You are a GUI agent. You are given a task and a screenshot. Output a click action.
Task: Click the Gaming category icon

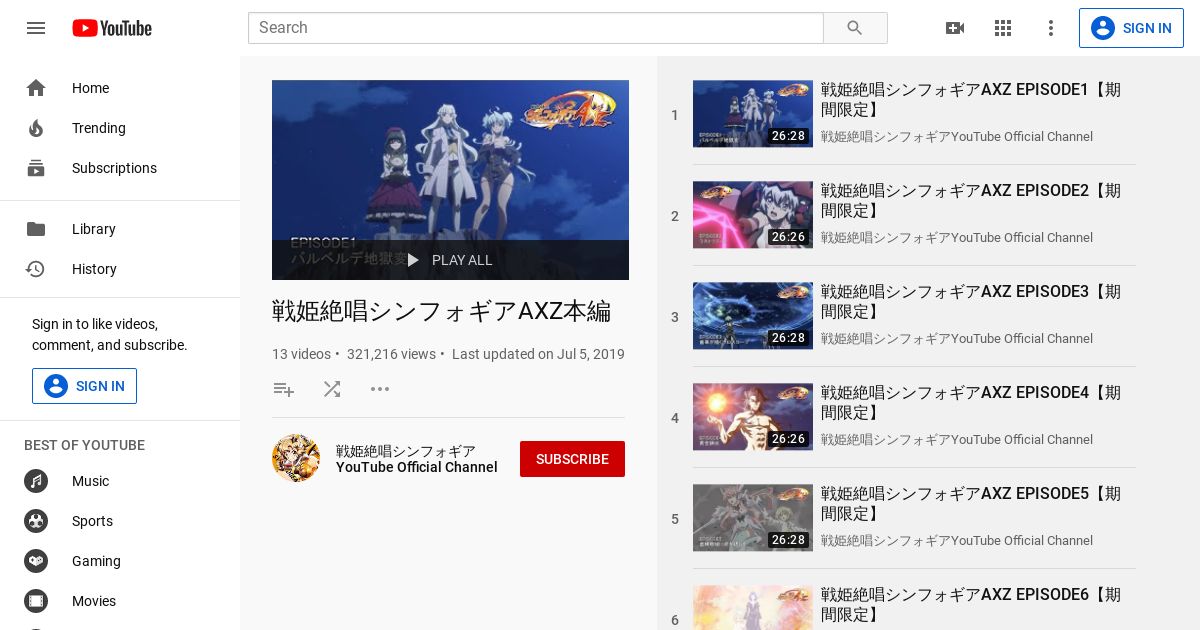pos(36,561)
